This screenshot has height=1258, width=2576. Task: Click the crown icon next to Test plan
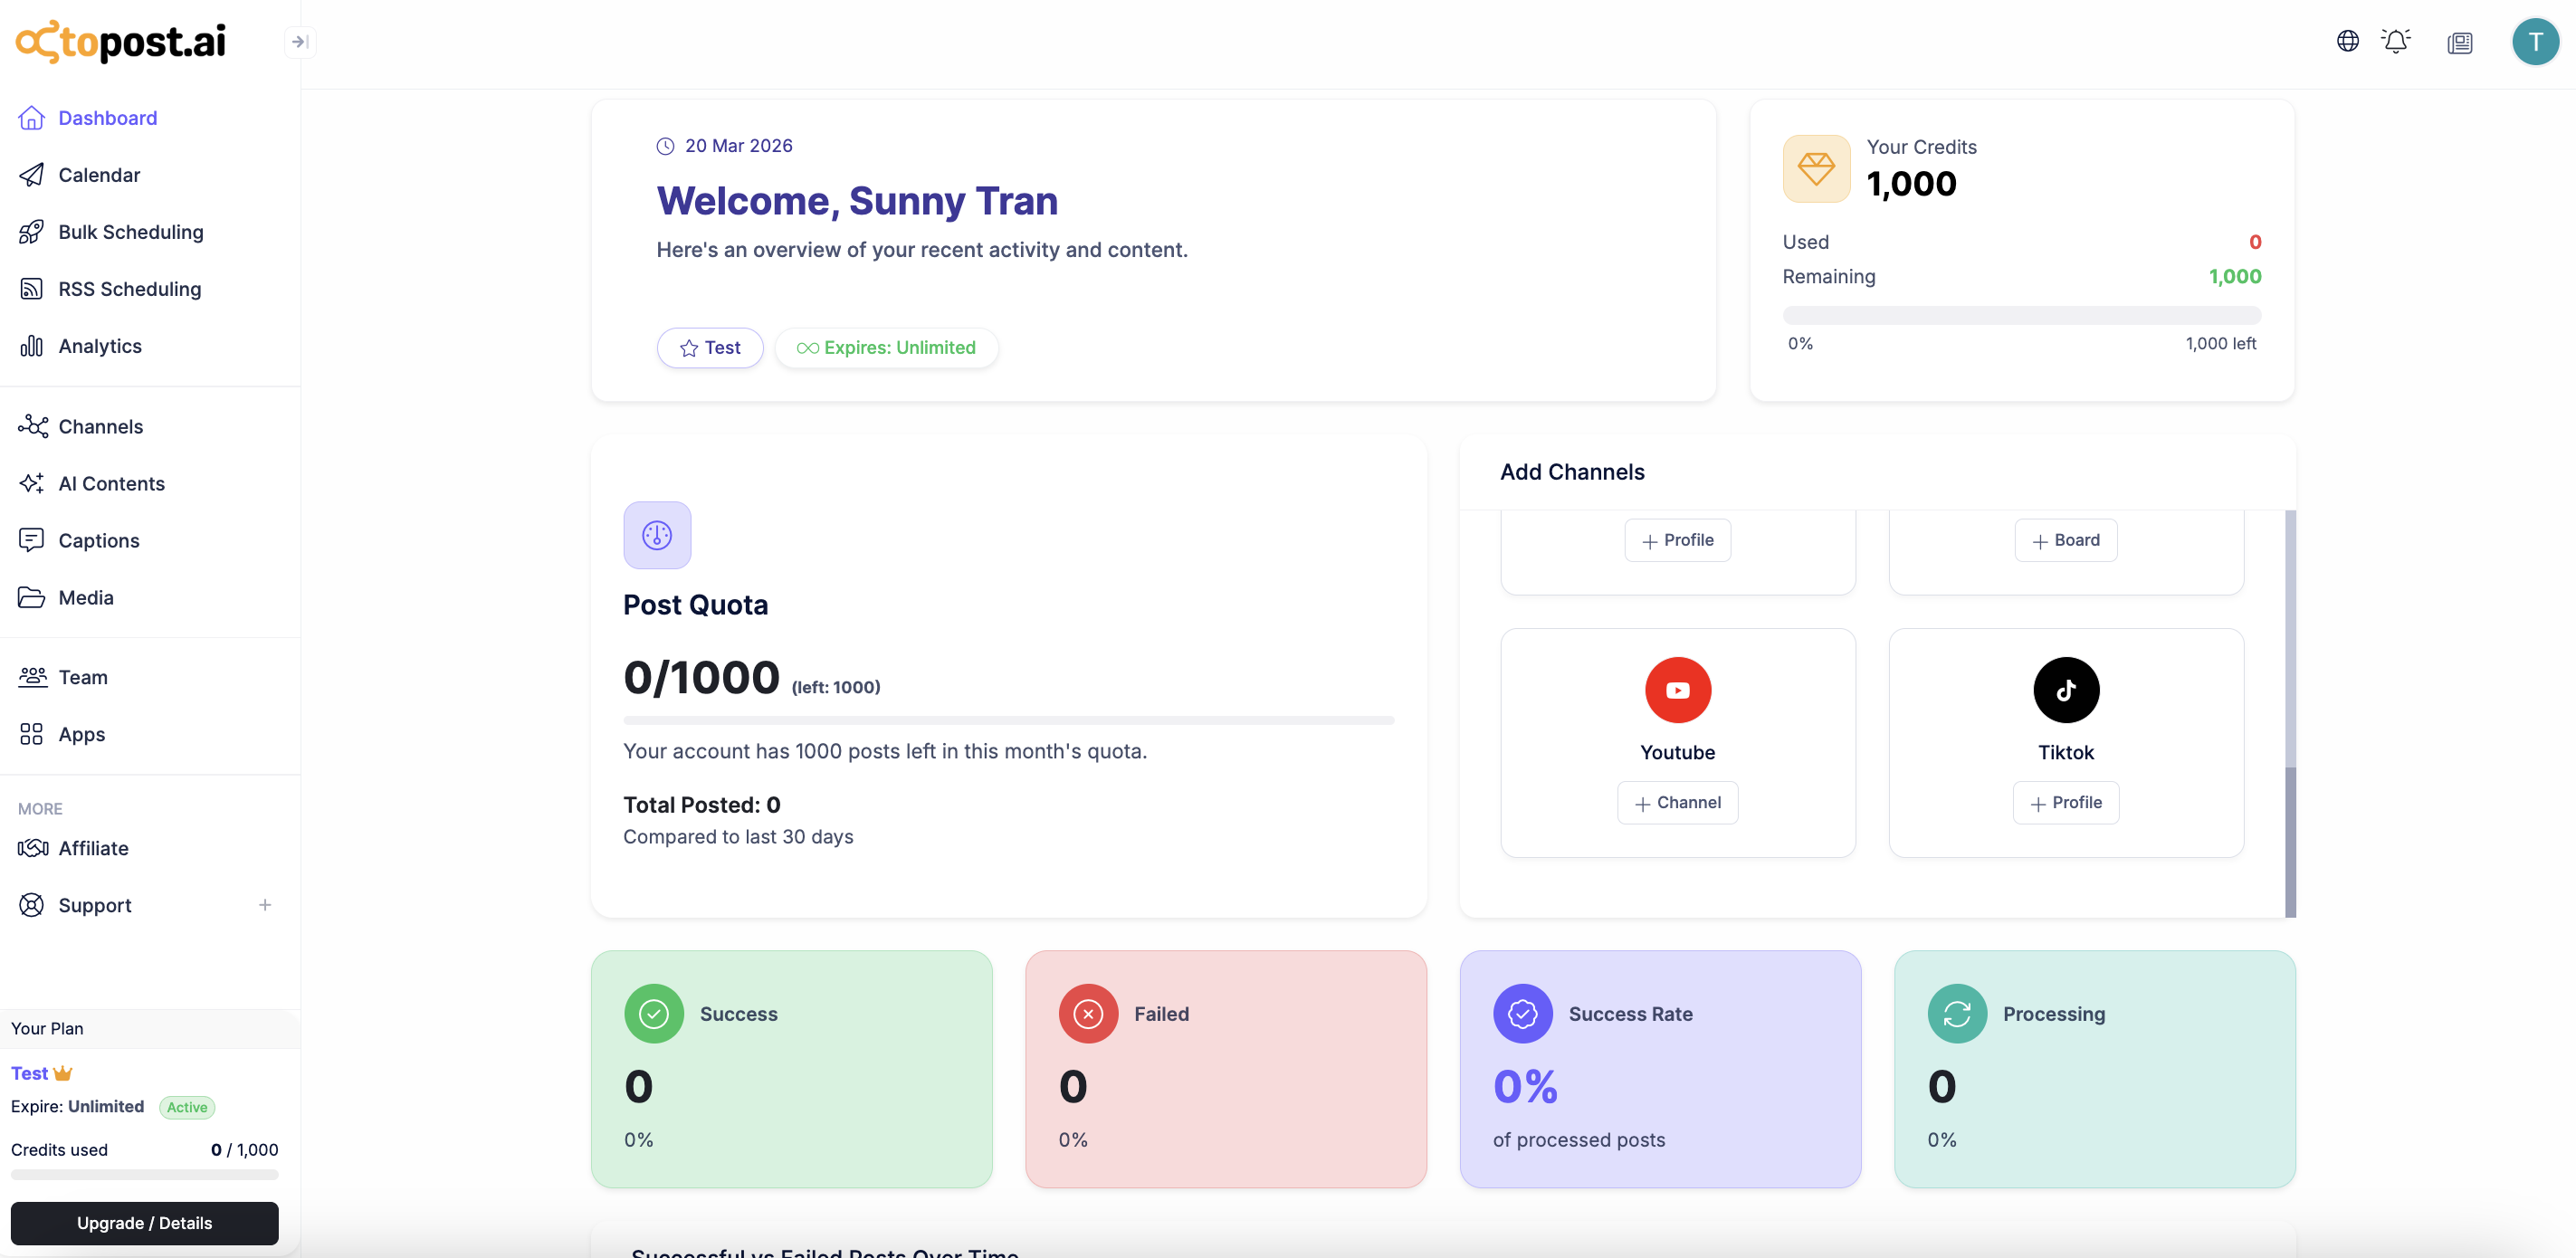(x=63, y=1073)
